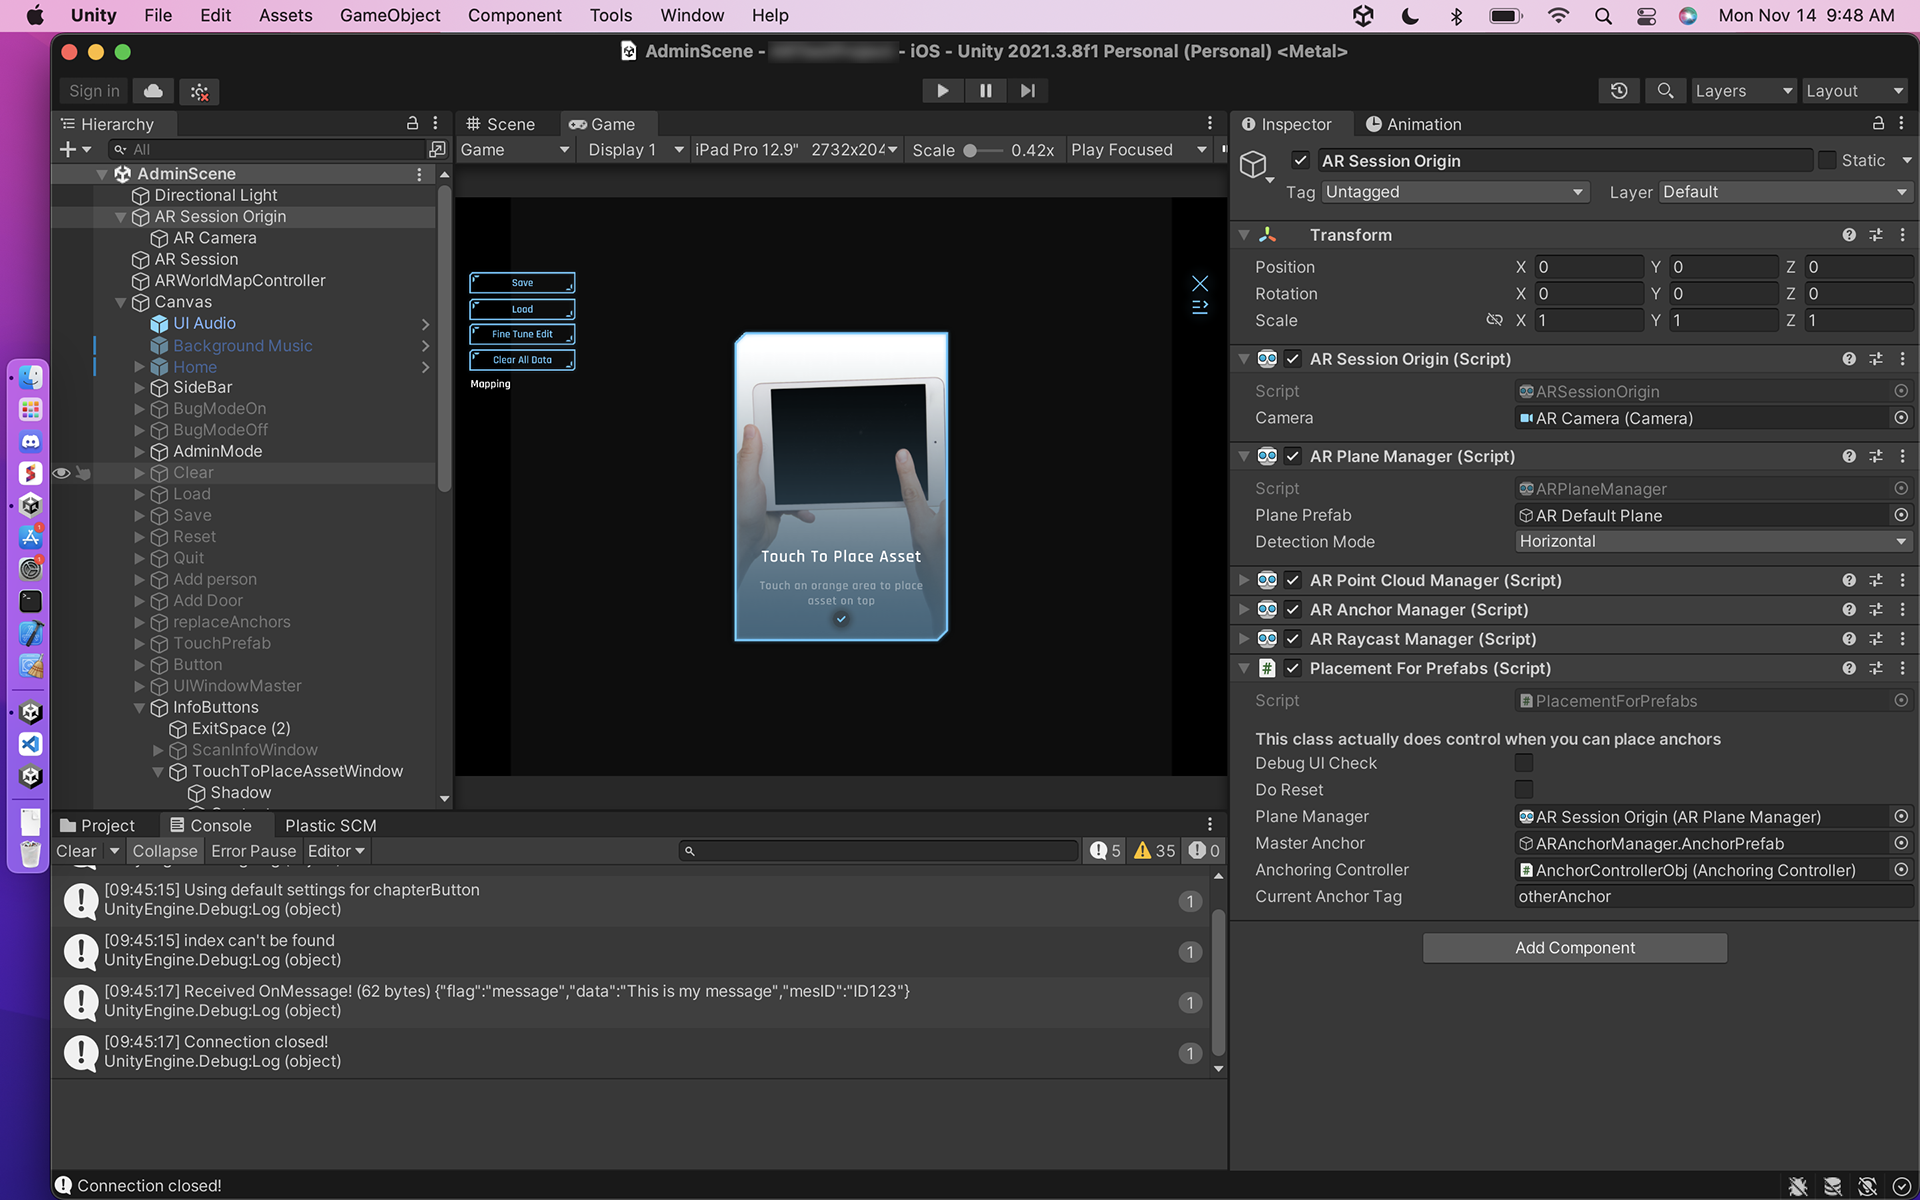Lock the Hierarchy panel
The width and height of the screenshot is (1920, 1200).
pos(412,123)
